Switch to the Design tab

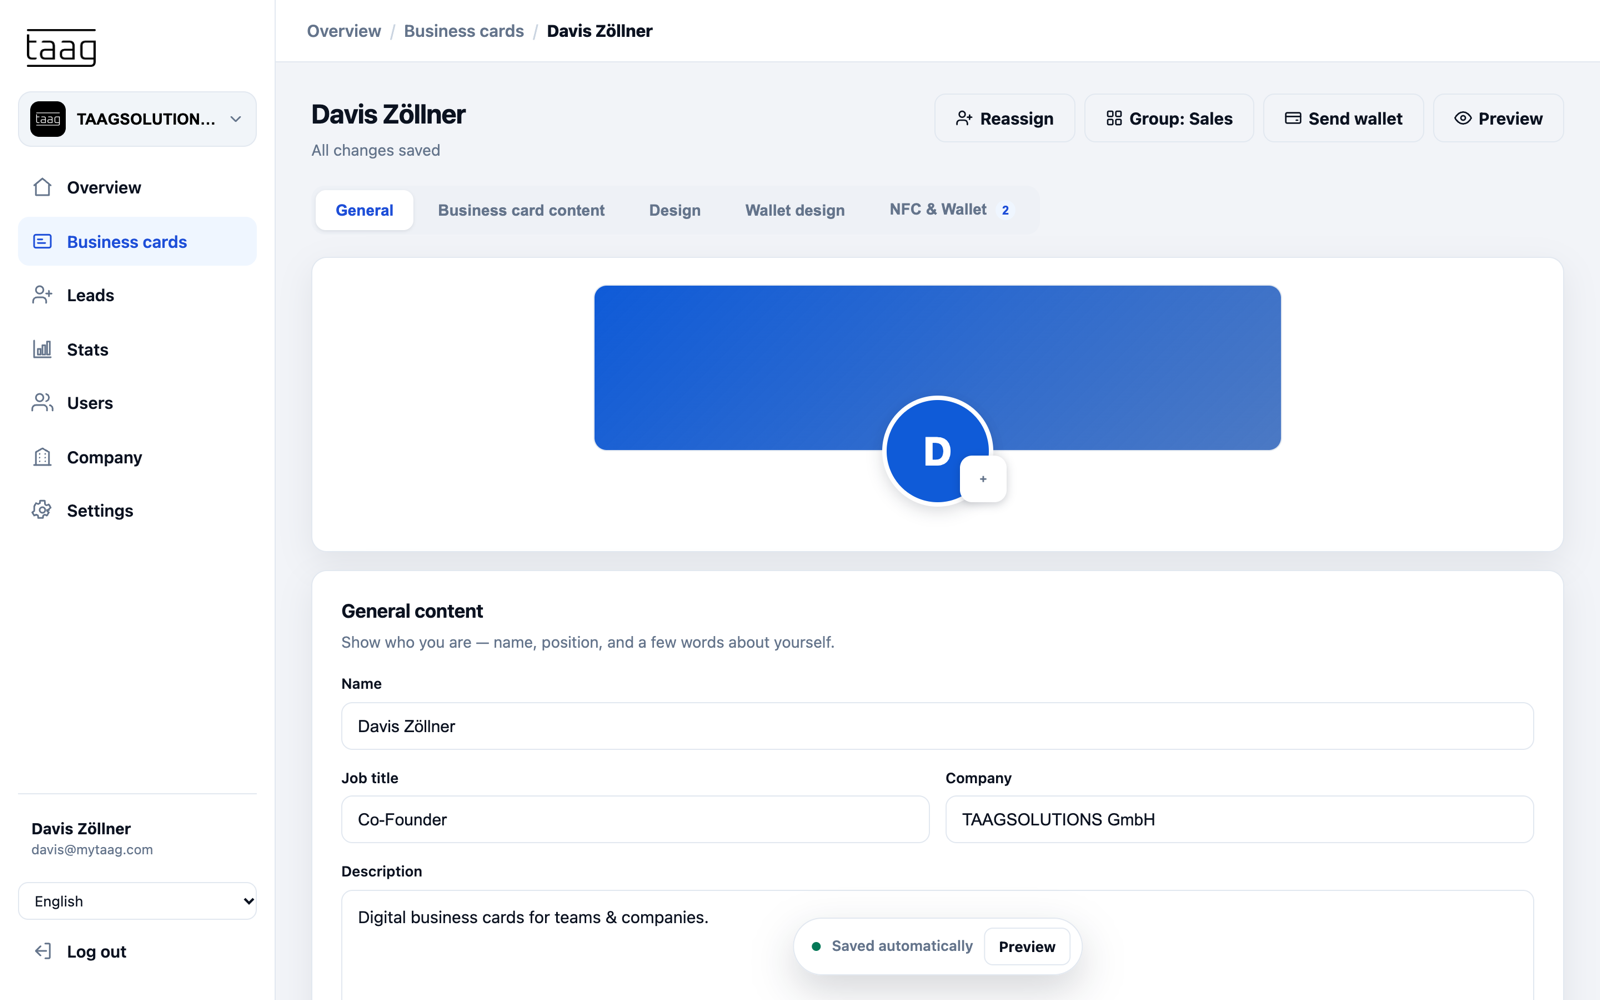tap(675, 210)
